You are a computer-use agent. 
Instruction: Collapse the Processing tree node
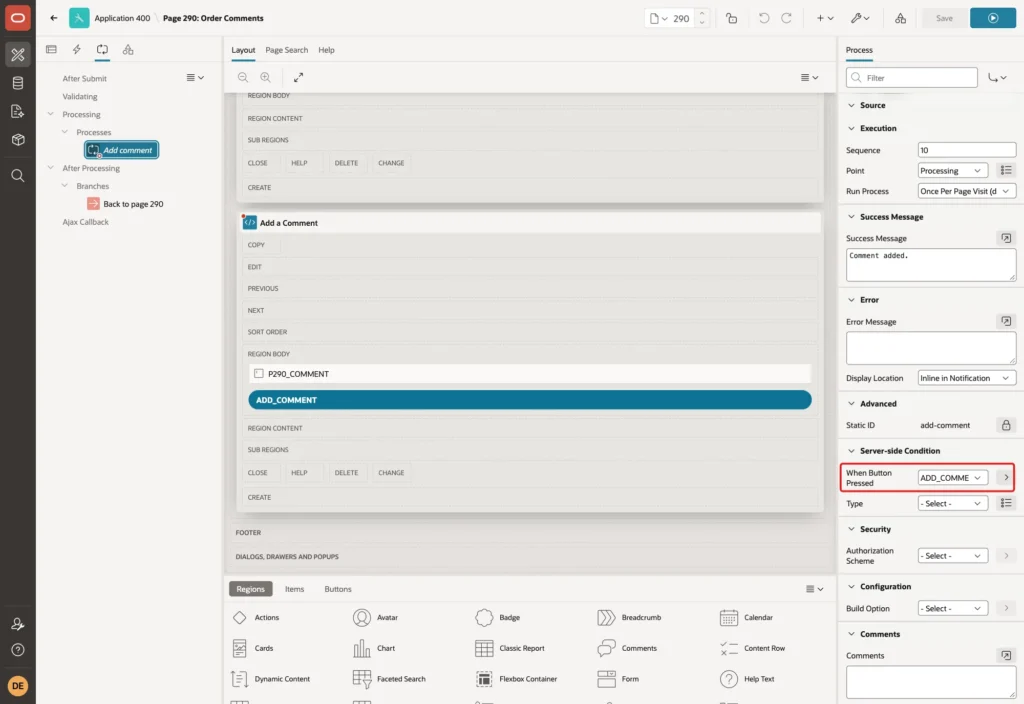click(50, 114)
